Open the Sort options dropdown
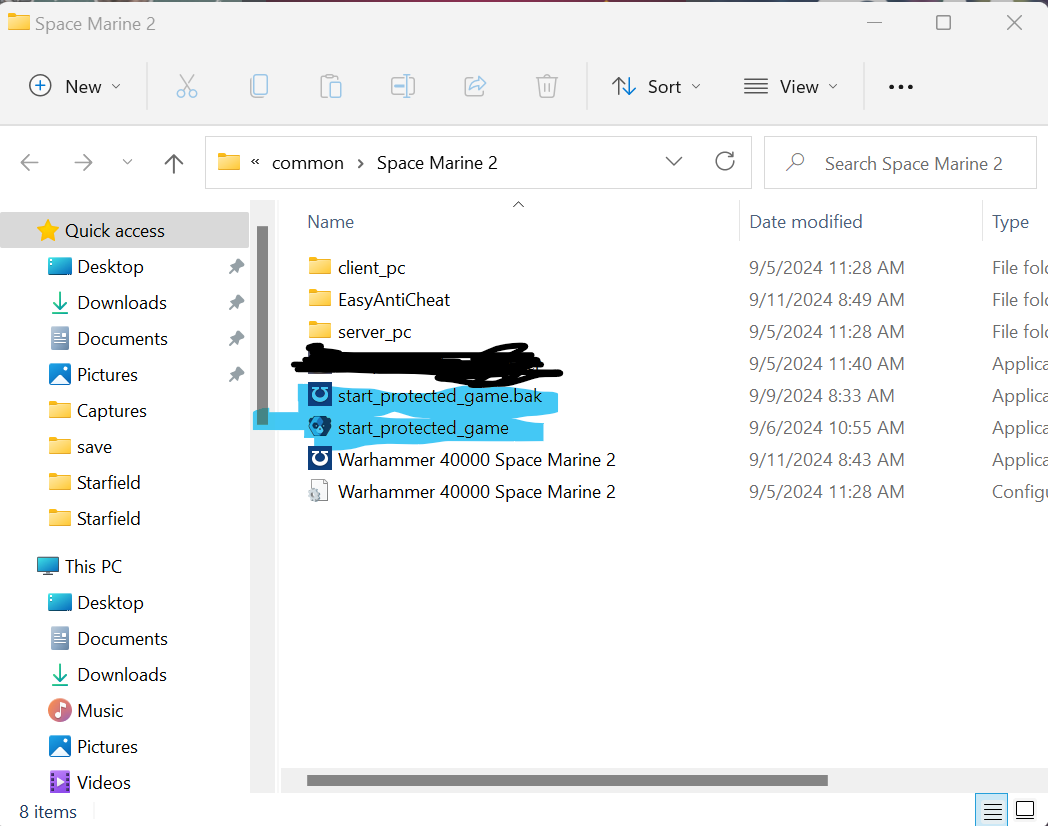 click(x=656, y=87)
